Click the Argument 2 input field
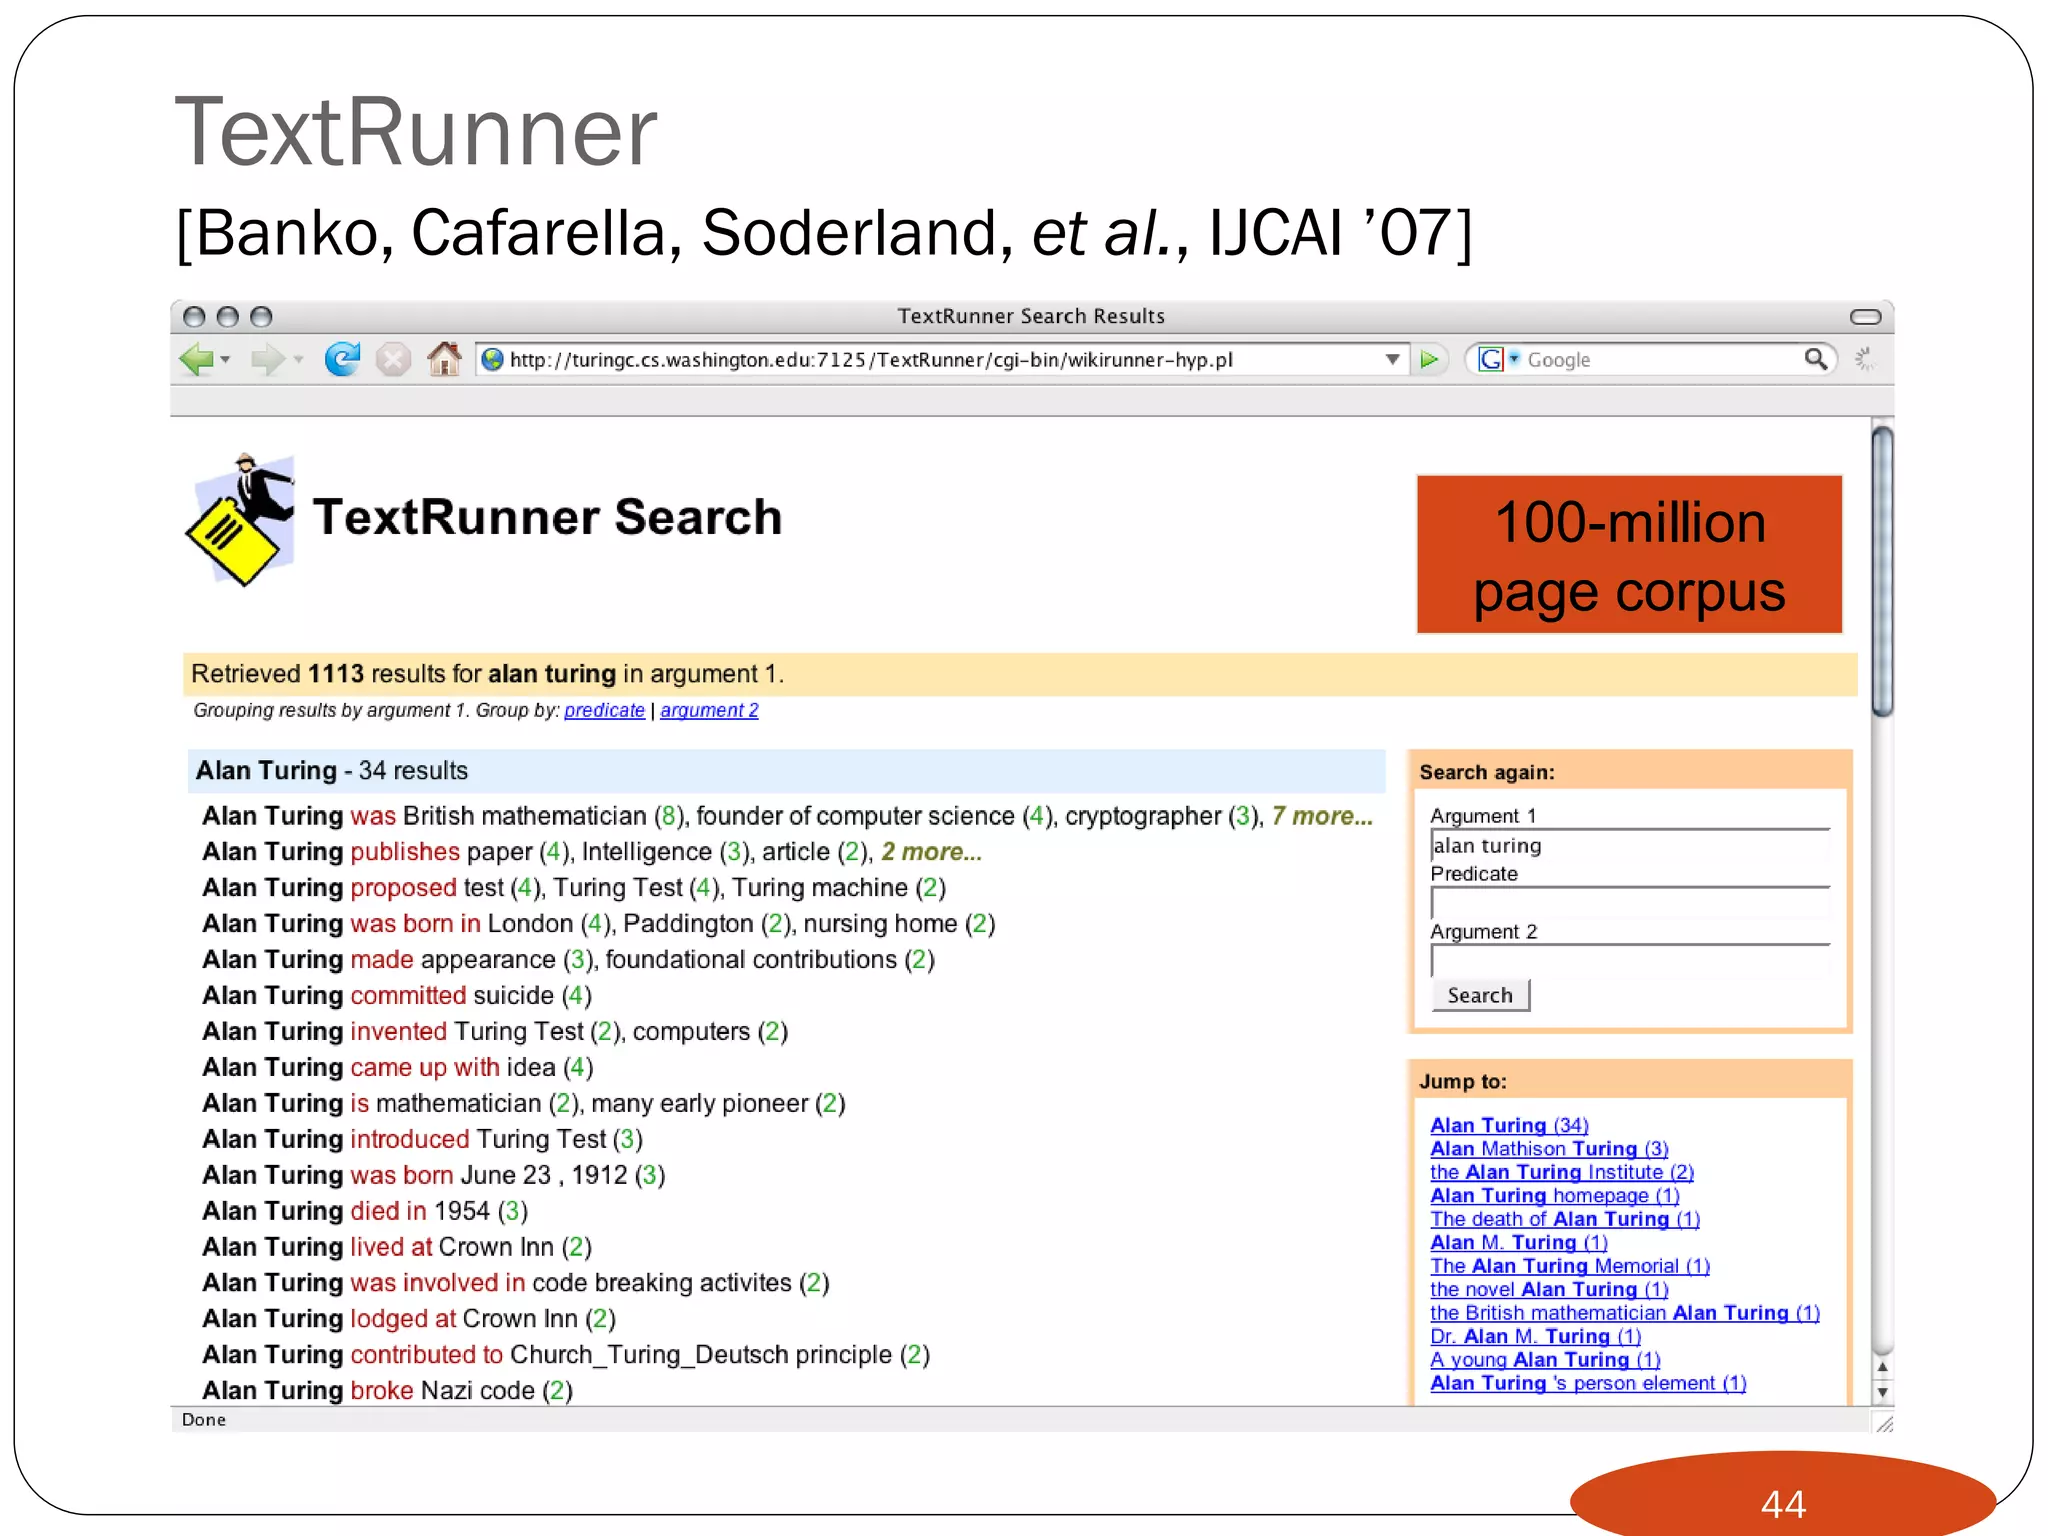Screen dimensions: 2048x1536 [1630, 961]
